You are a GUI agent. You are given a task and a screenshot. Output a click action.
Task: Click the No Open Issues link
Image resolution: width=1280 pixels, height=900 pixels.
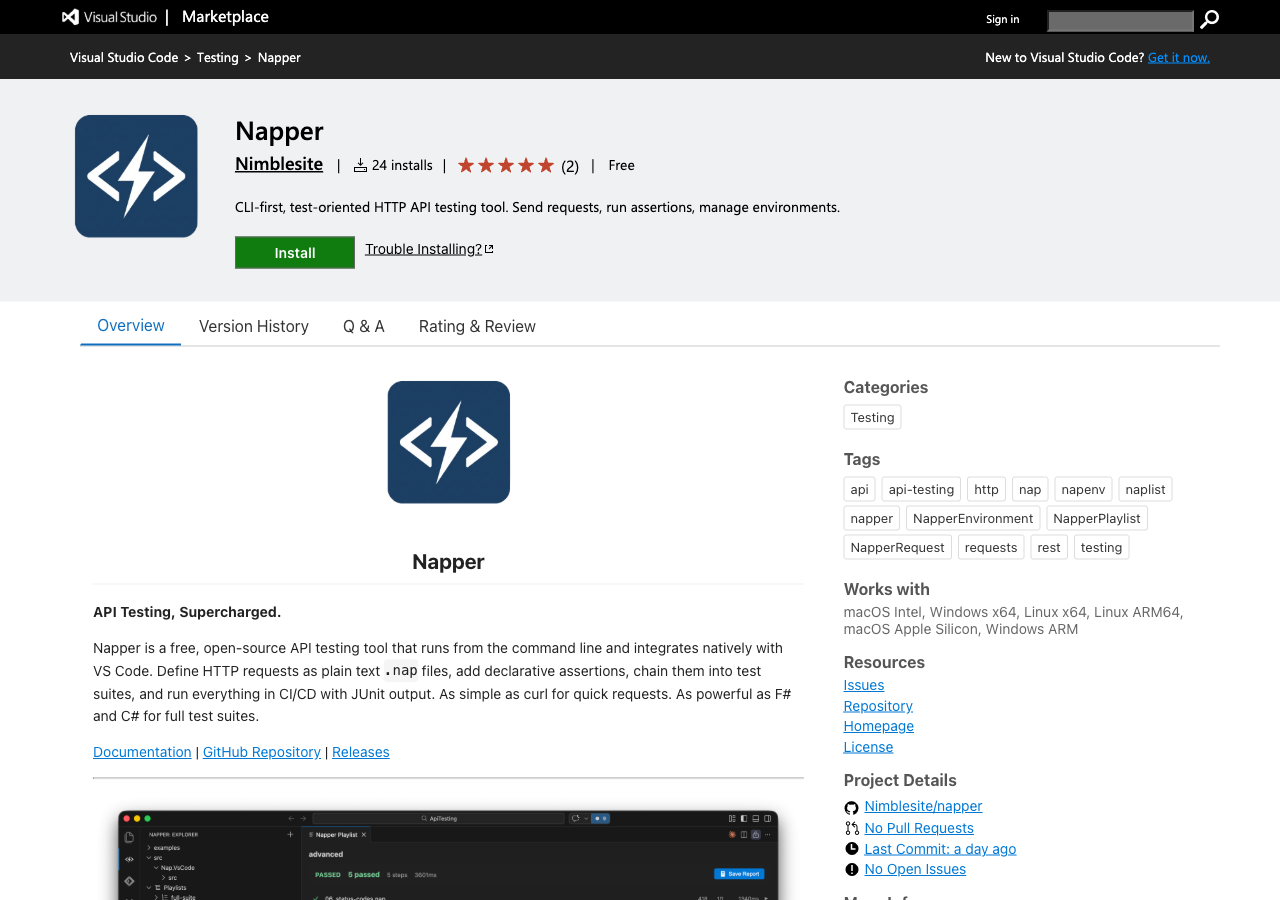pos(915,869)
